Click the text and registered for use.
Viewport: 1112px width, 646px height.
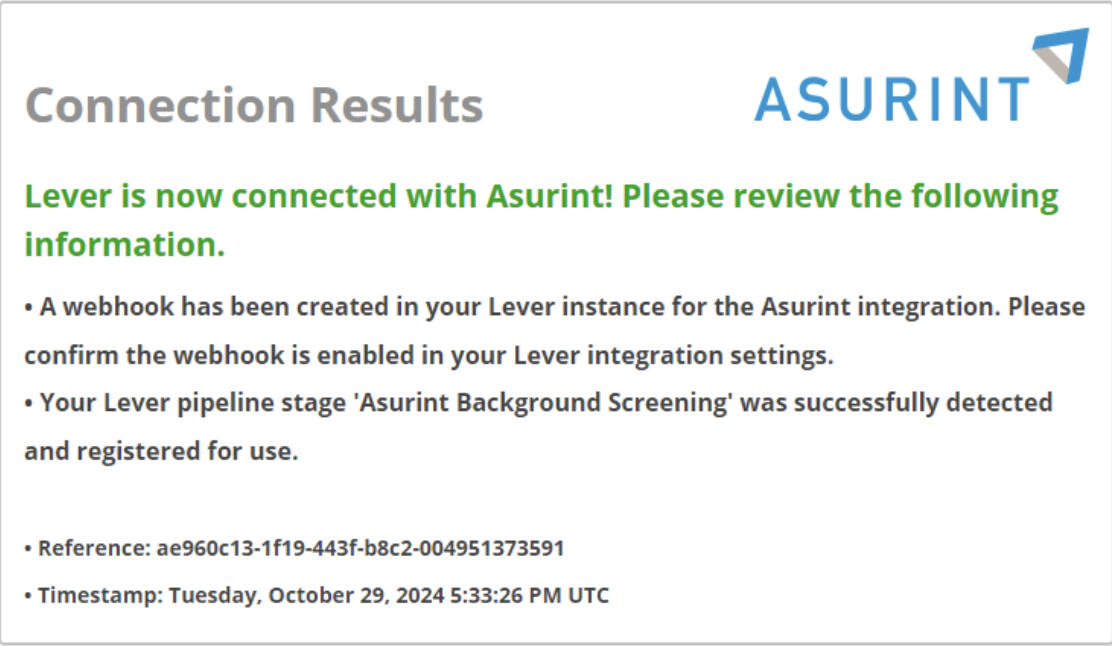click(161, 451)
